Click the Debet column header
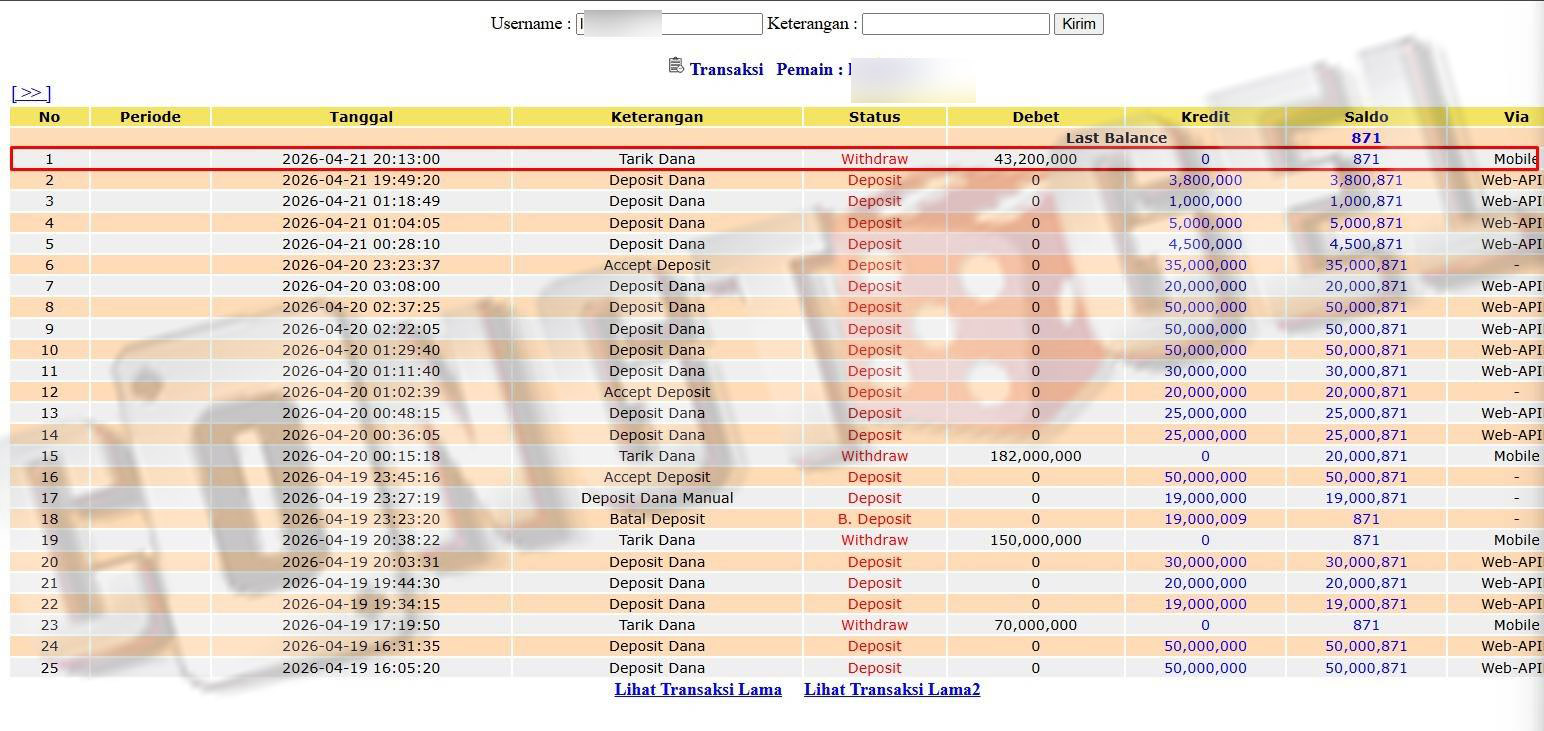1544x731 pixels. click(1035, 117)
